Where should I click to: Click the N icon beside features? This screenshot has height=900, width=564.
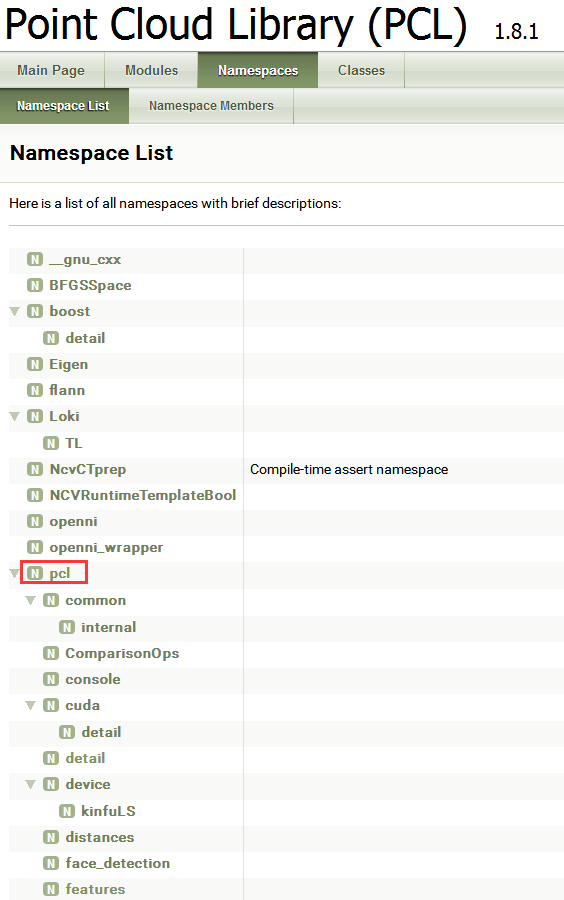click(x=51, y=889)
